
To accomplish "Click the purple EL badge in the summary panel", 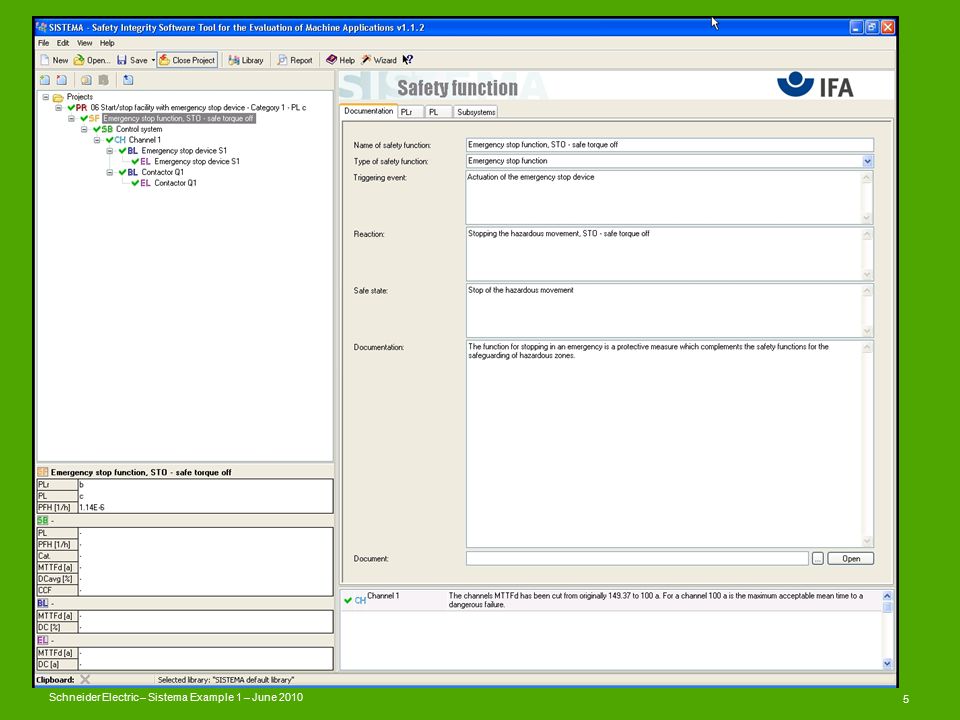I will (42, 640).
